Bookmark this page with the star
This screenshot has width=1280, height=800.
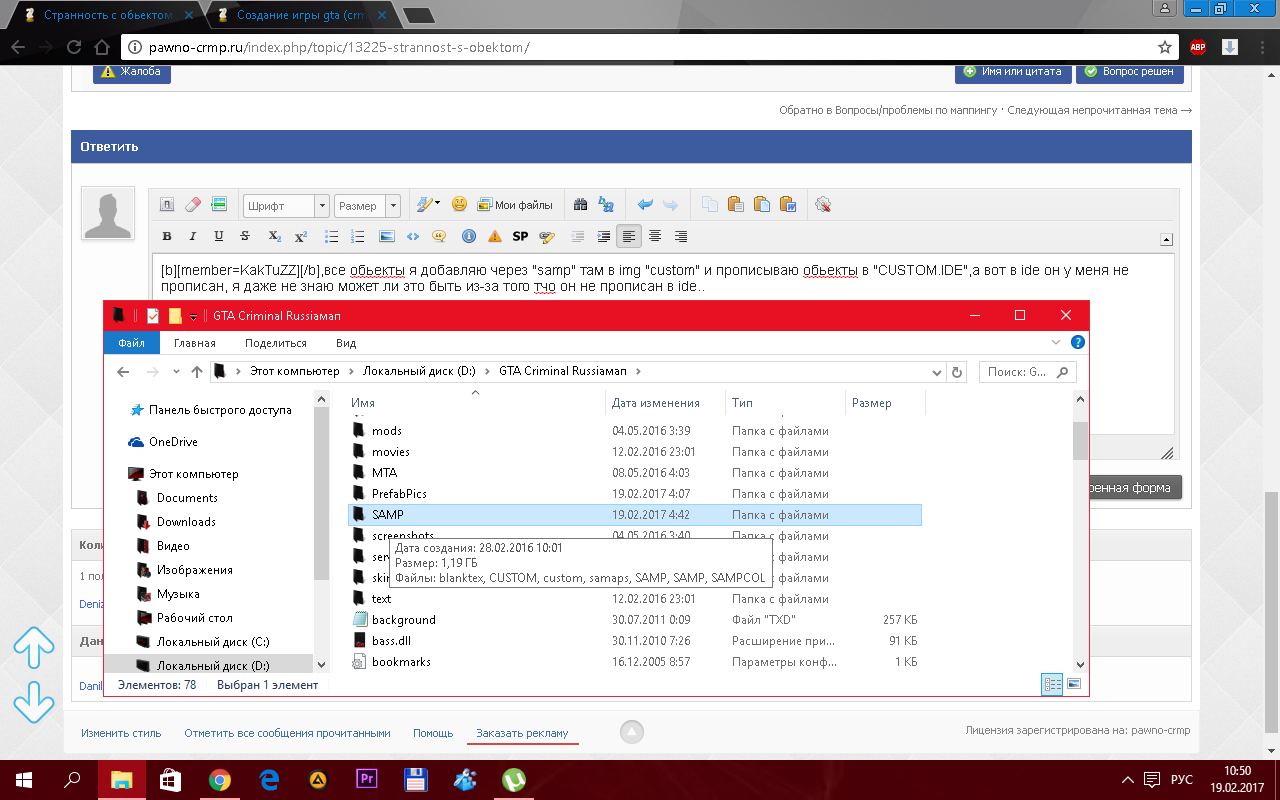point(1164,47)
